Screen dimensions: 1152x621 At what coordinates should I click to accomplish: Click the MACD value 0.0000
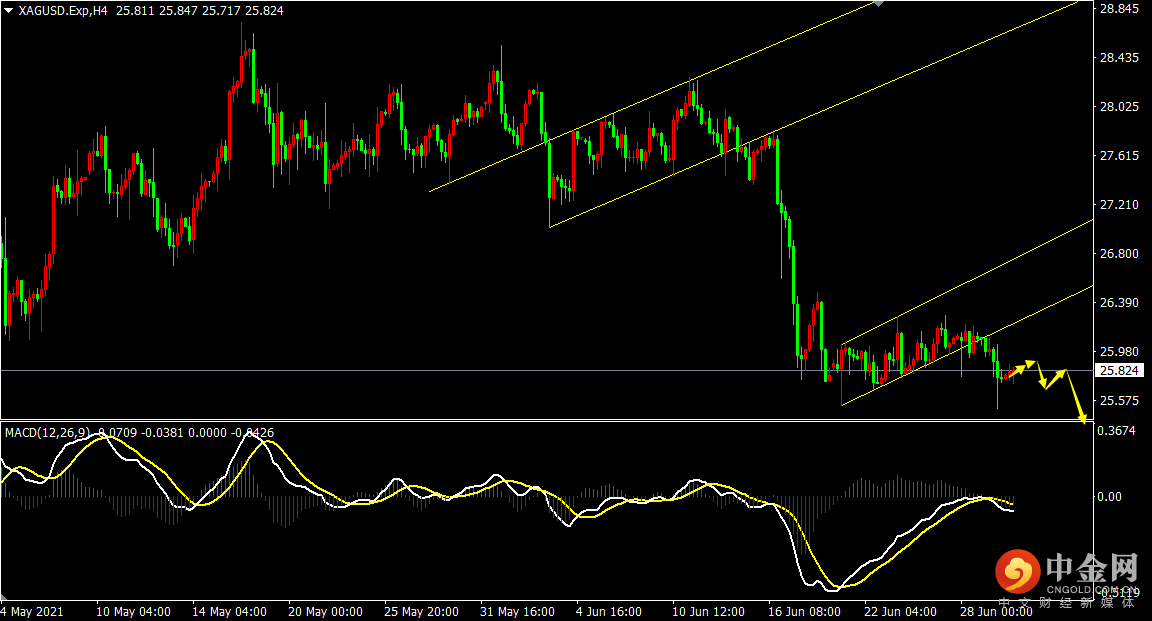[207, 433]
